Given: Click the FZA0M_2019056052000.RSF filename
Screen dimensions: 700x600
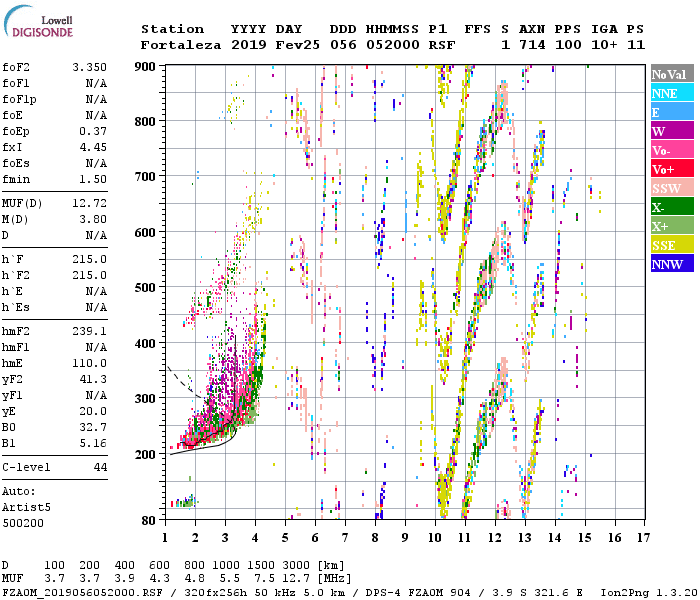Looking at the screenshot, I should pos(83,593).
